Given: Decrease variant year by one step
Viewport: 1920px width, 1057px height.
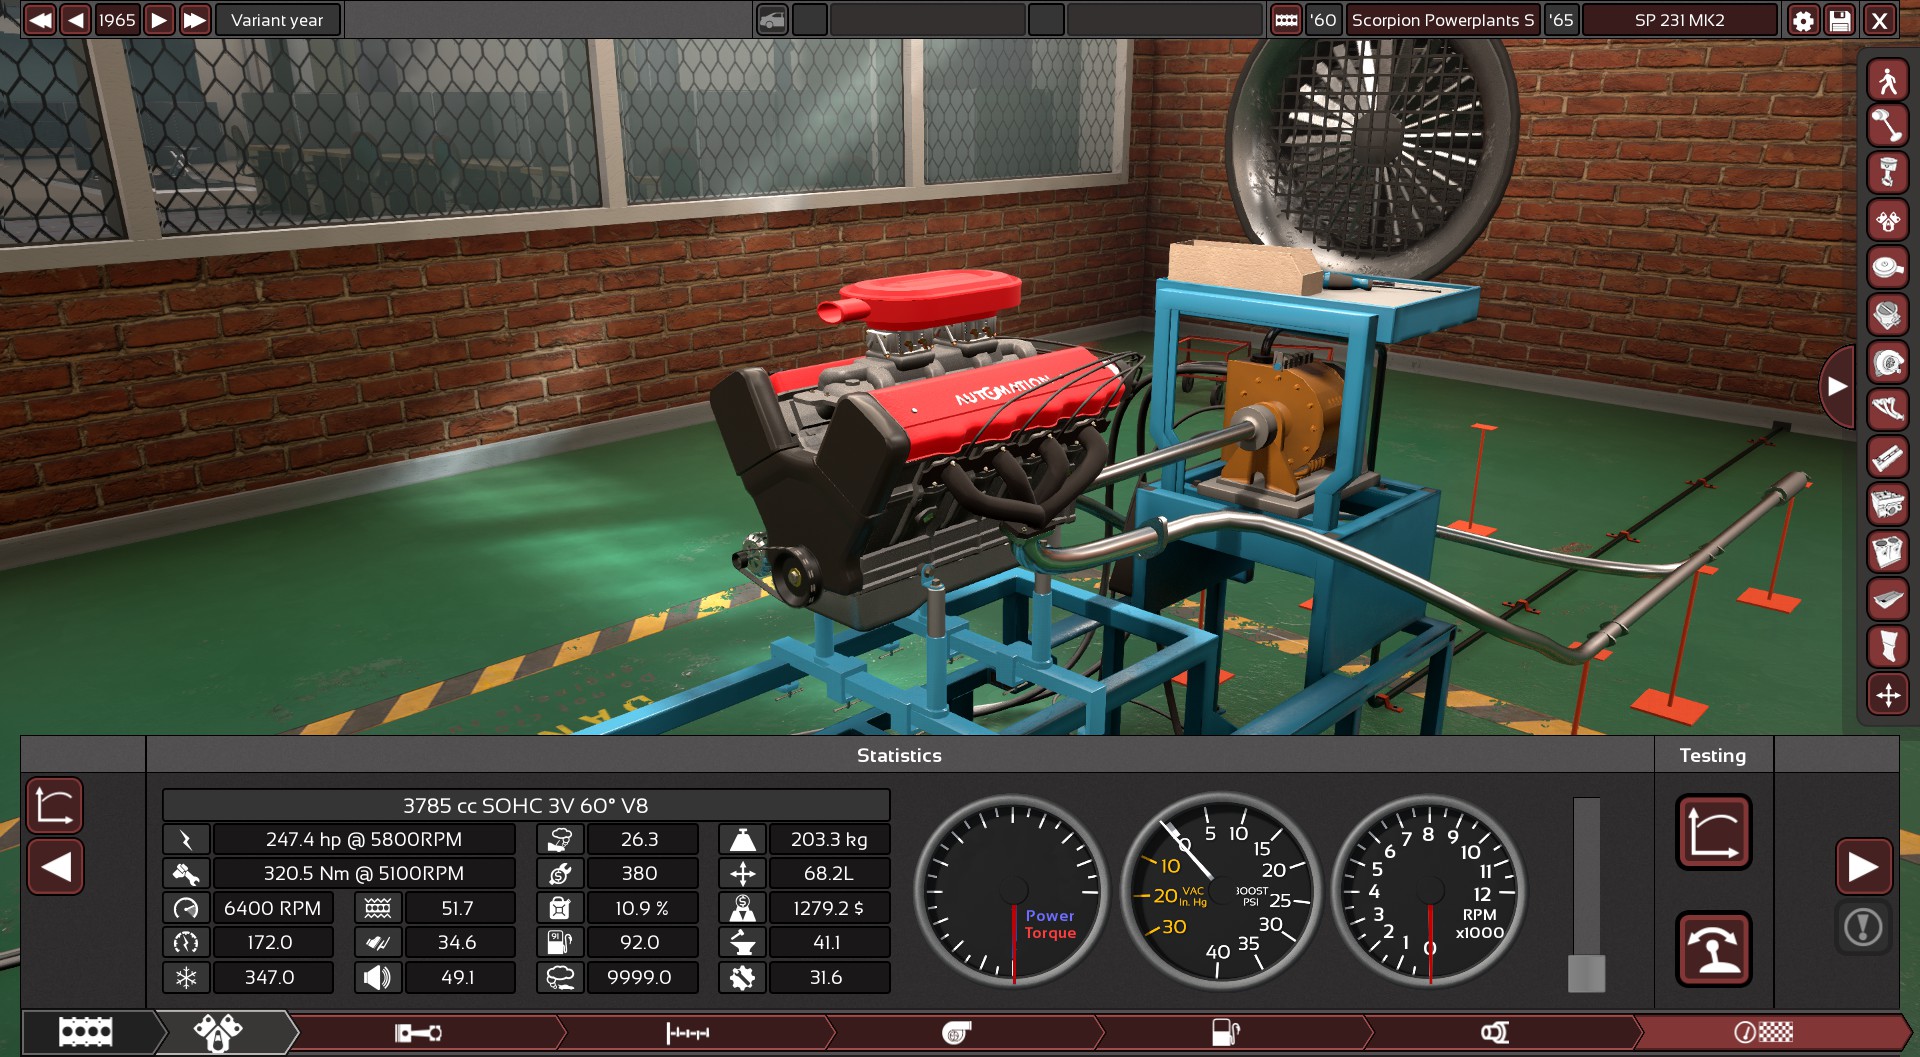Looking at the screenshot, I should coord(76,20).
